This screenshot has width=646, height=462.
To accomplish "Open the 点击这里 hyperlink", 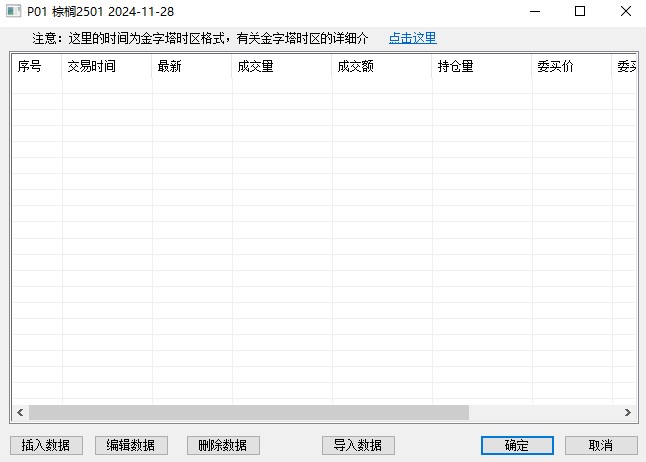I will pos(412,38).
